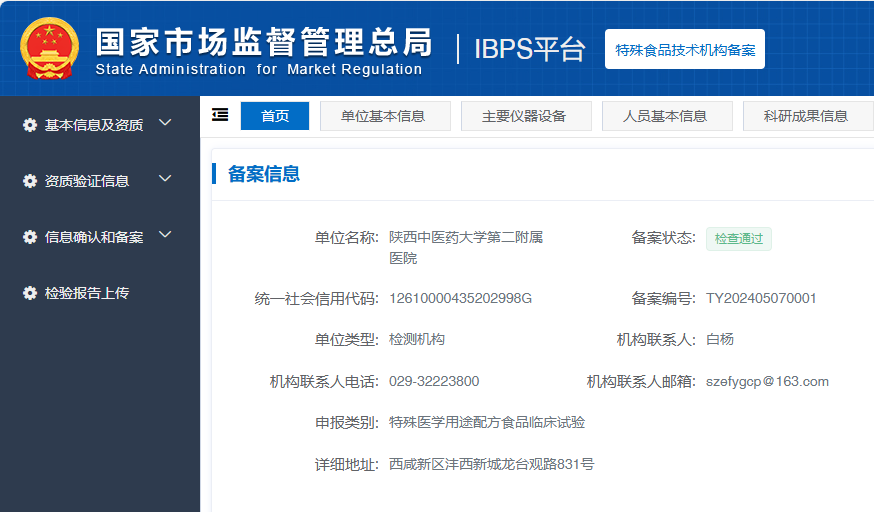874x513 pixels.
Task: Click the 机构联系人 field label
Action: coord(656,340)
